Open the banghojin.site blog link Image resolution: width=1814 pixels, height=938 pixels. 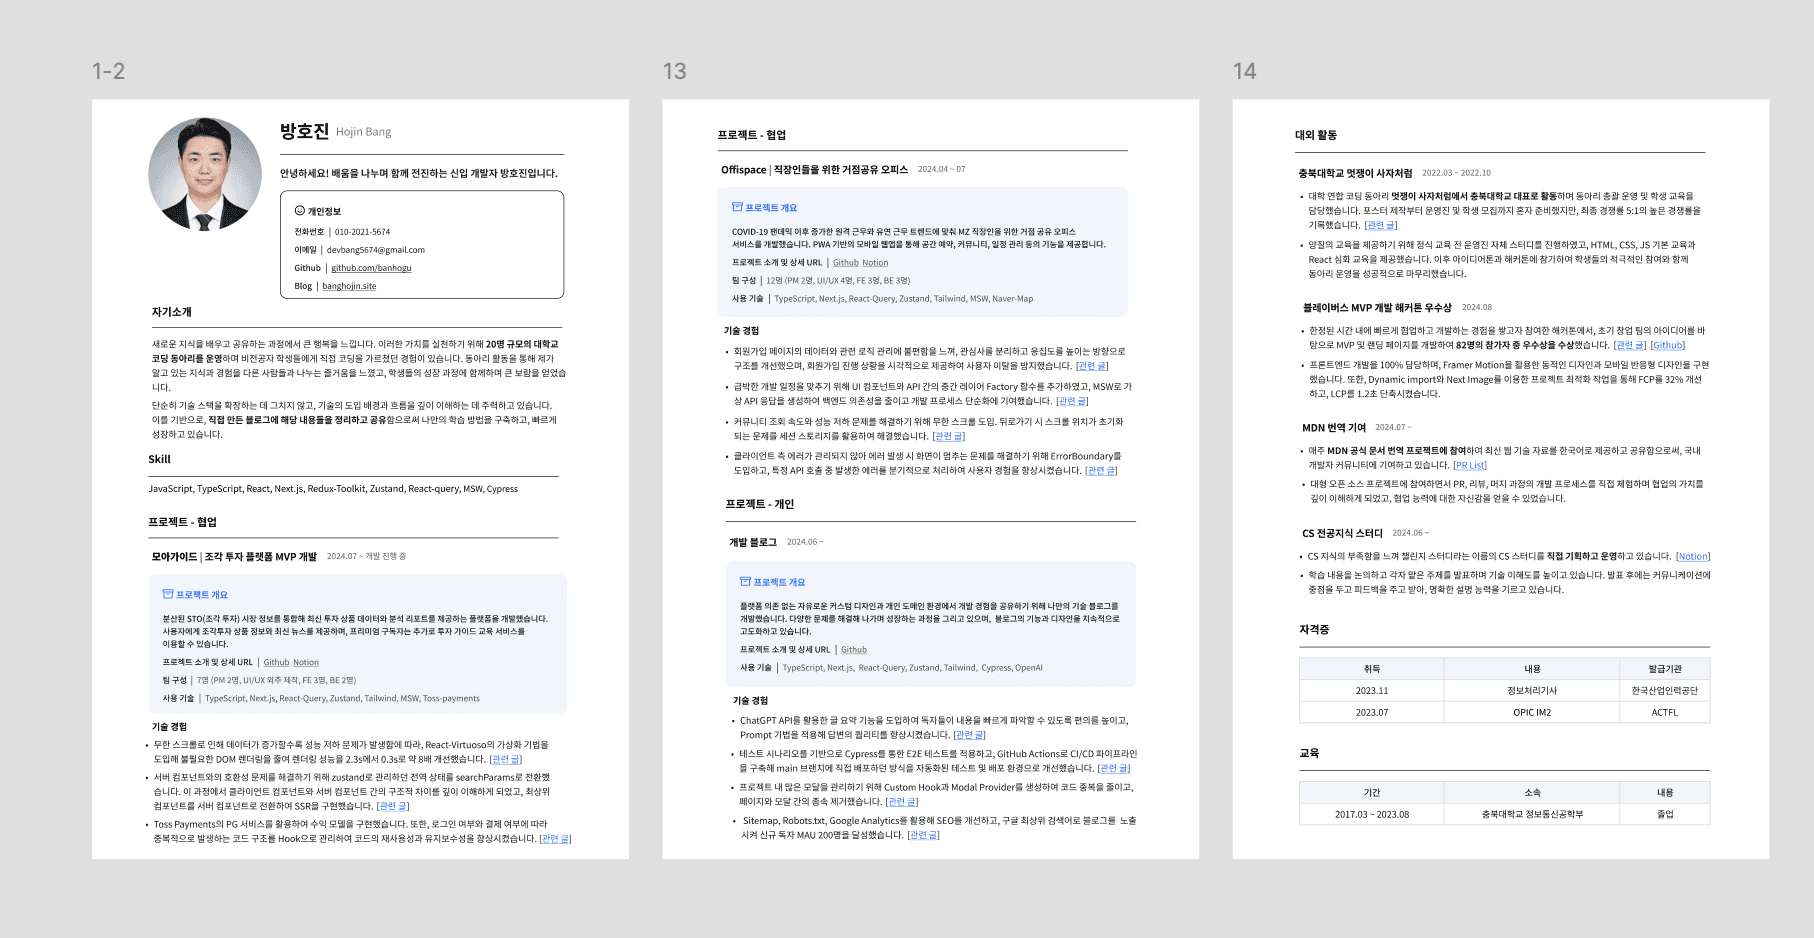coord(349,286)
